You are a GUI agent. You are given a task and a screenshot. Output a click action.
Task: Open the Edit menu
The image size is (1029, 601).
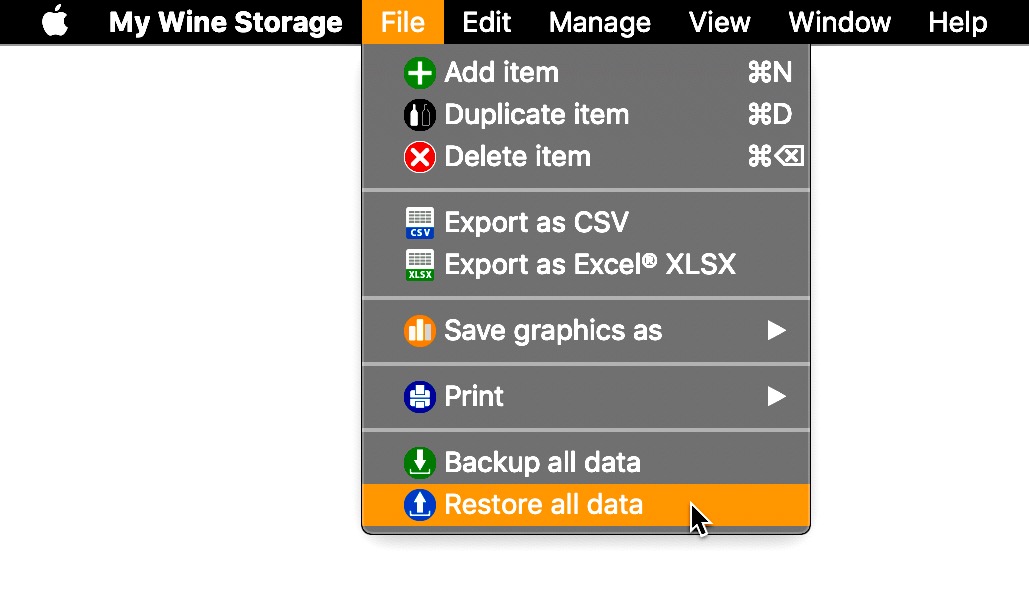(486, 22)
